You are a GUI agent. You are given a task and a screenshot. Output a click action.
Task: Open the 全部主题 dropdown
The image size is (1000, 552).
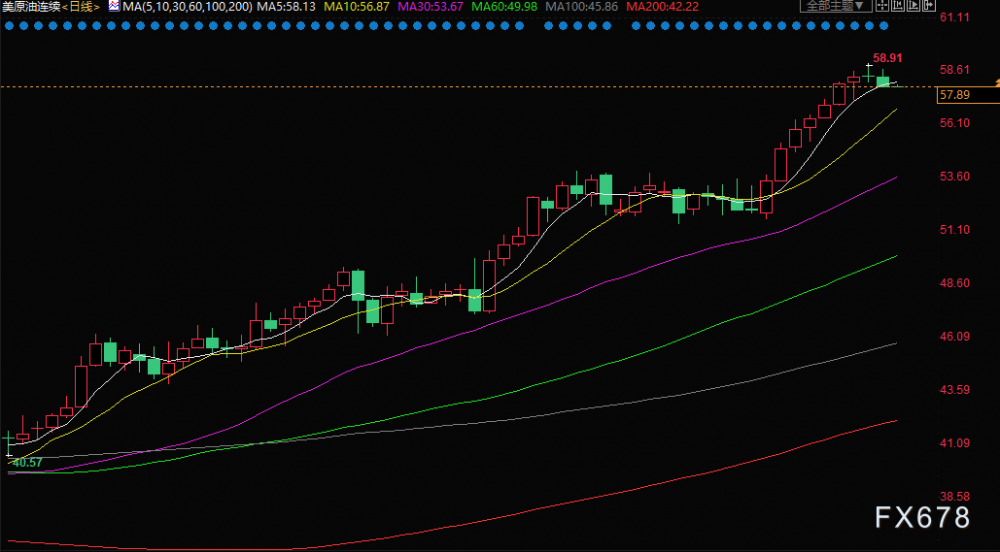[x=836, y=6]
